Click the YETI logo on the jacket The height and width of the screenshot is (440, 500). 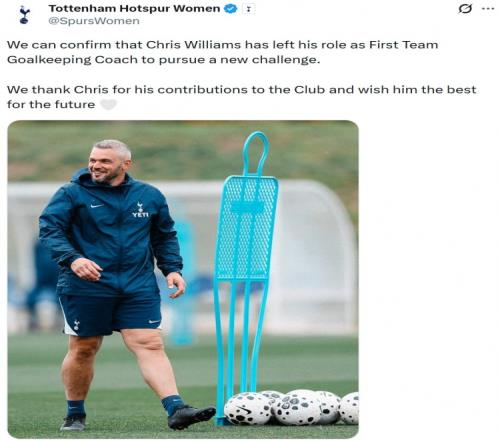(x=140, y=215)
